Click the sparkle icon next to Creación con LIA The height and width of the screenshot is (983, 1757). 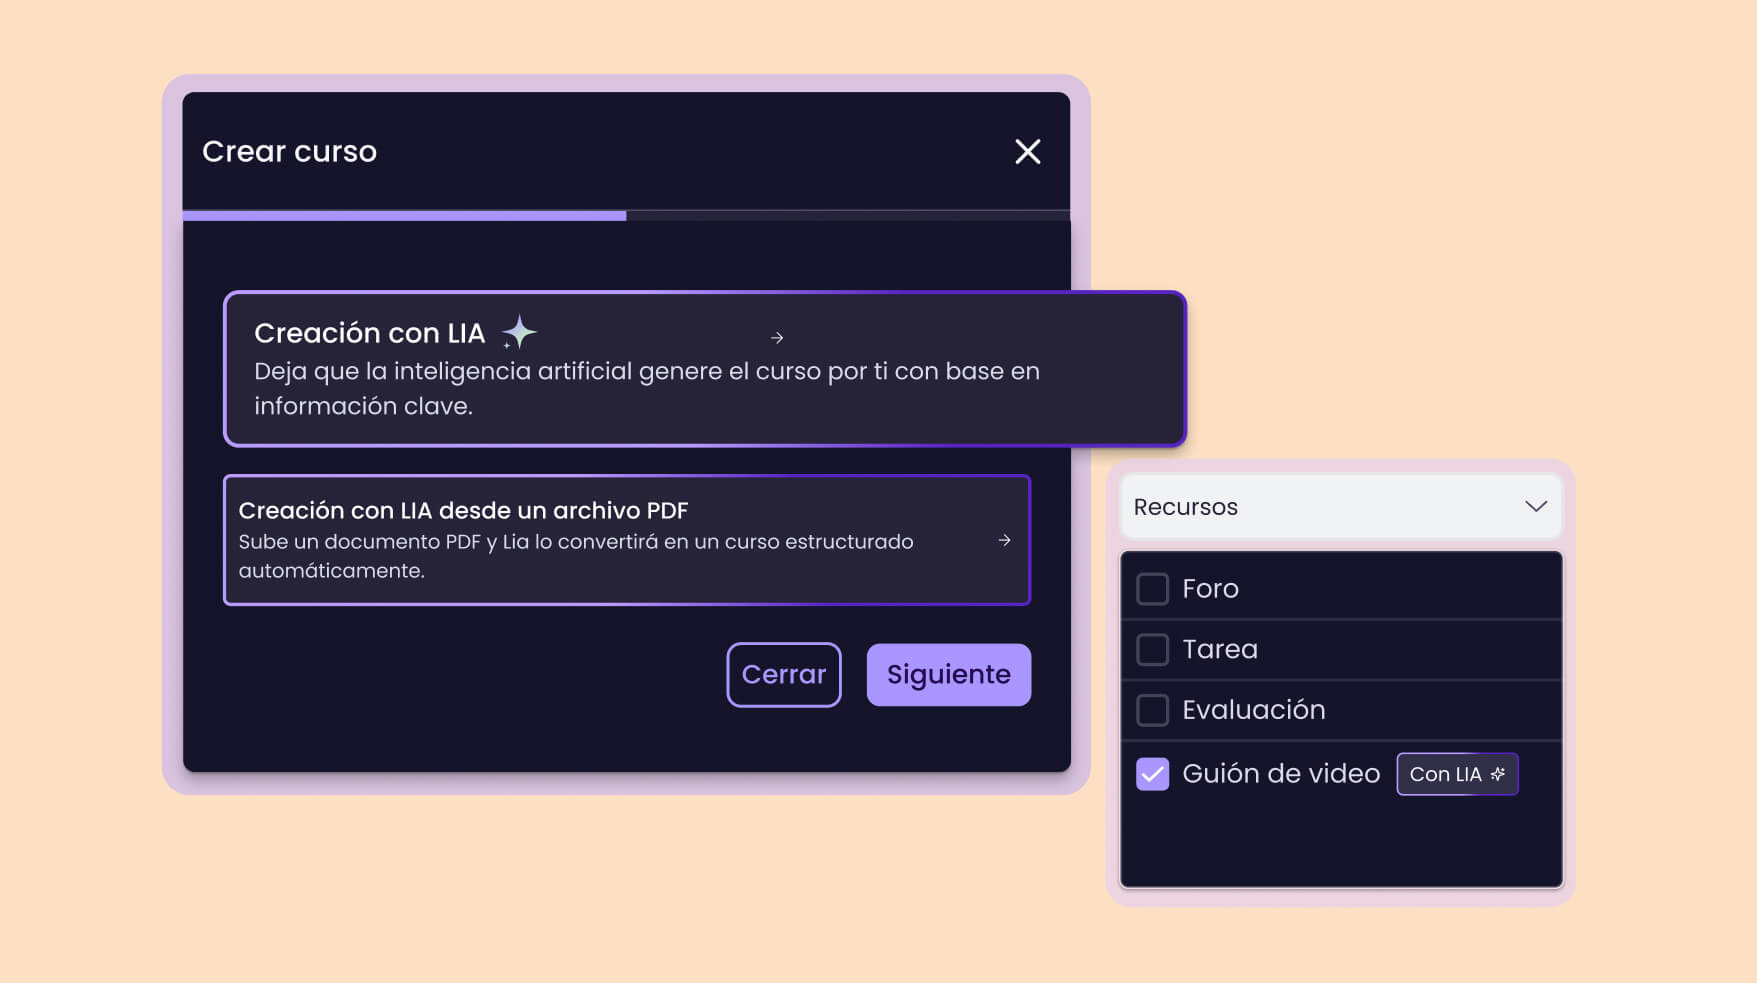tap(519, 332)
